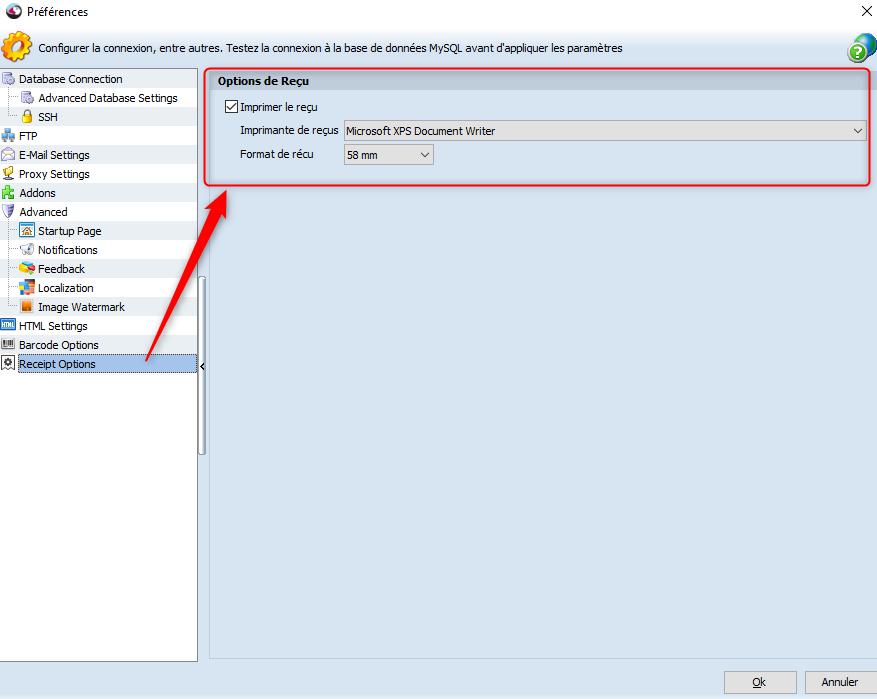Screen dimensions: 877x699
Task: Click the Startup Page icon
Action: pos(27,231)
